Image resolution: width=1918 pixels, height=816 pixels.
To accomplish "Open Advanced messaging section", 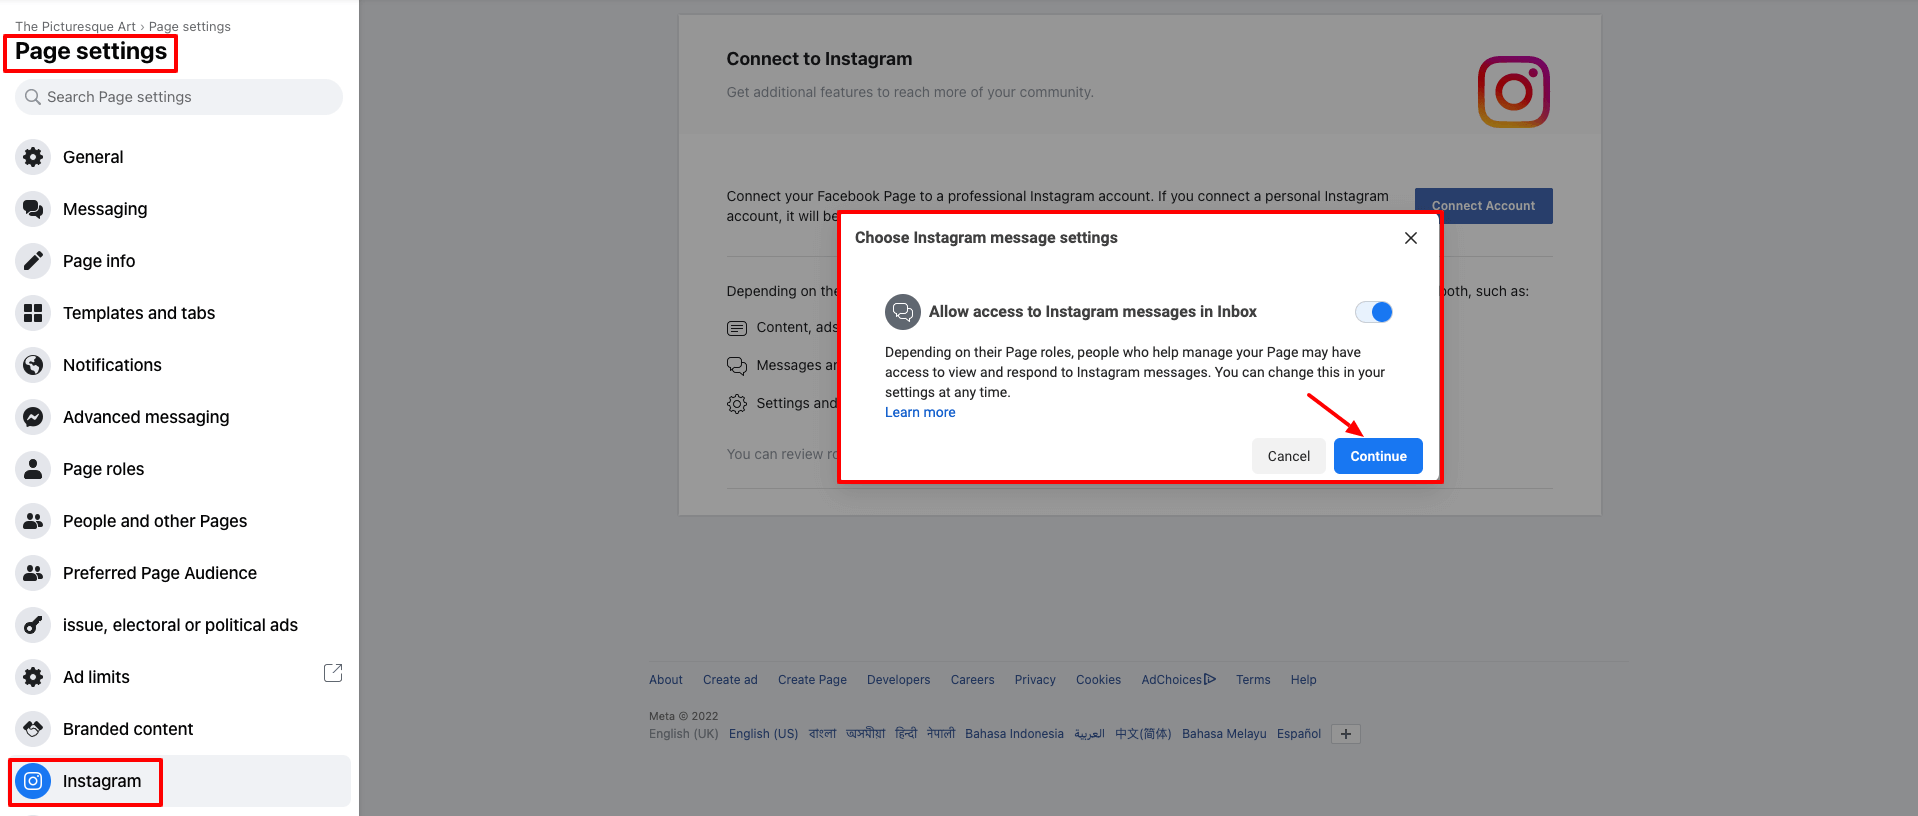I will (179, 417).
